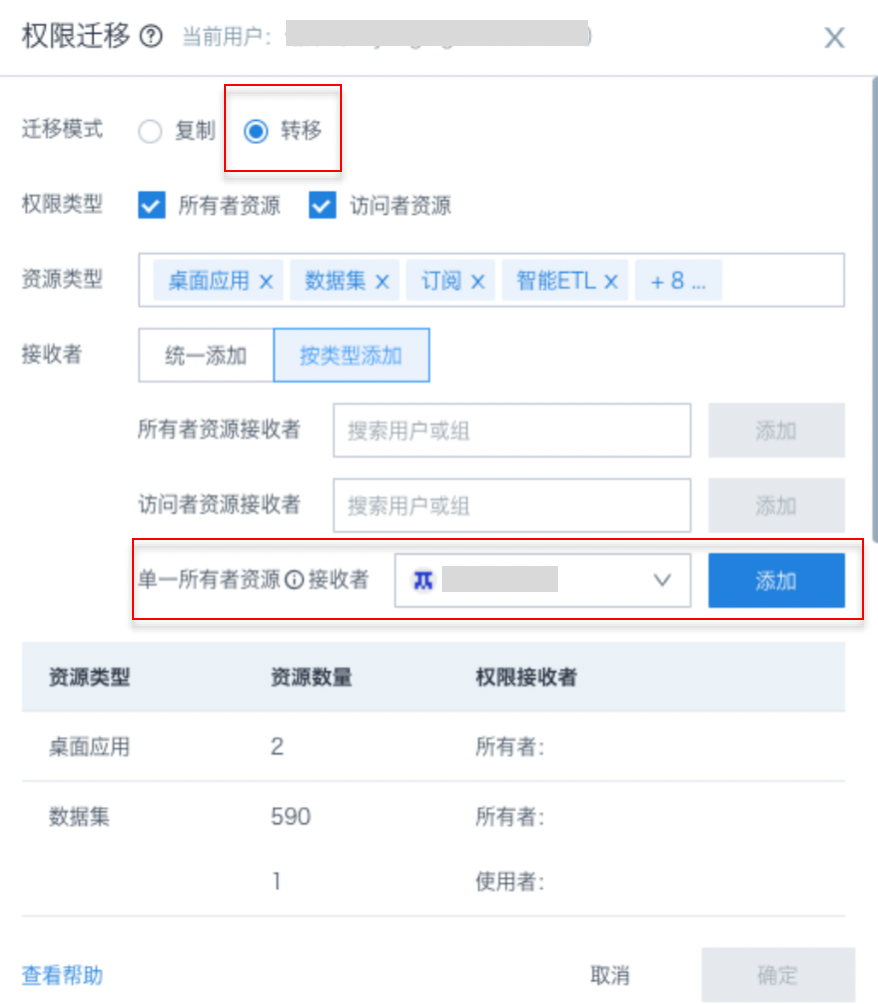Switch to the 统一添加 tab
Image resolution: width=878 pixels, height=1004 pixels.
tap(205, 355)
